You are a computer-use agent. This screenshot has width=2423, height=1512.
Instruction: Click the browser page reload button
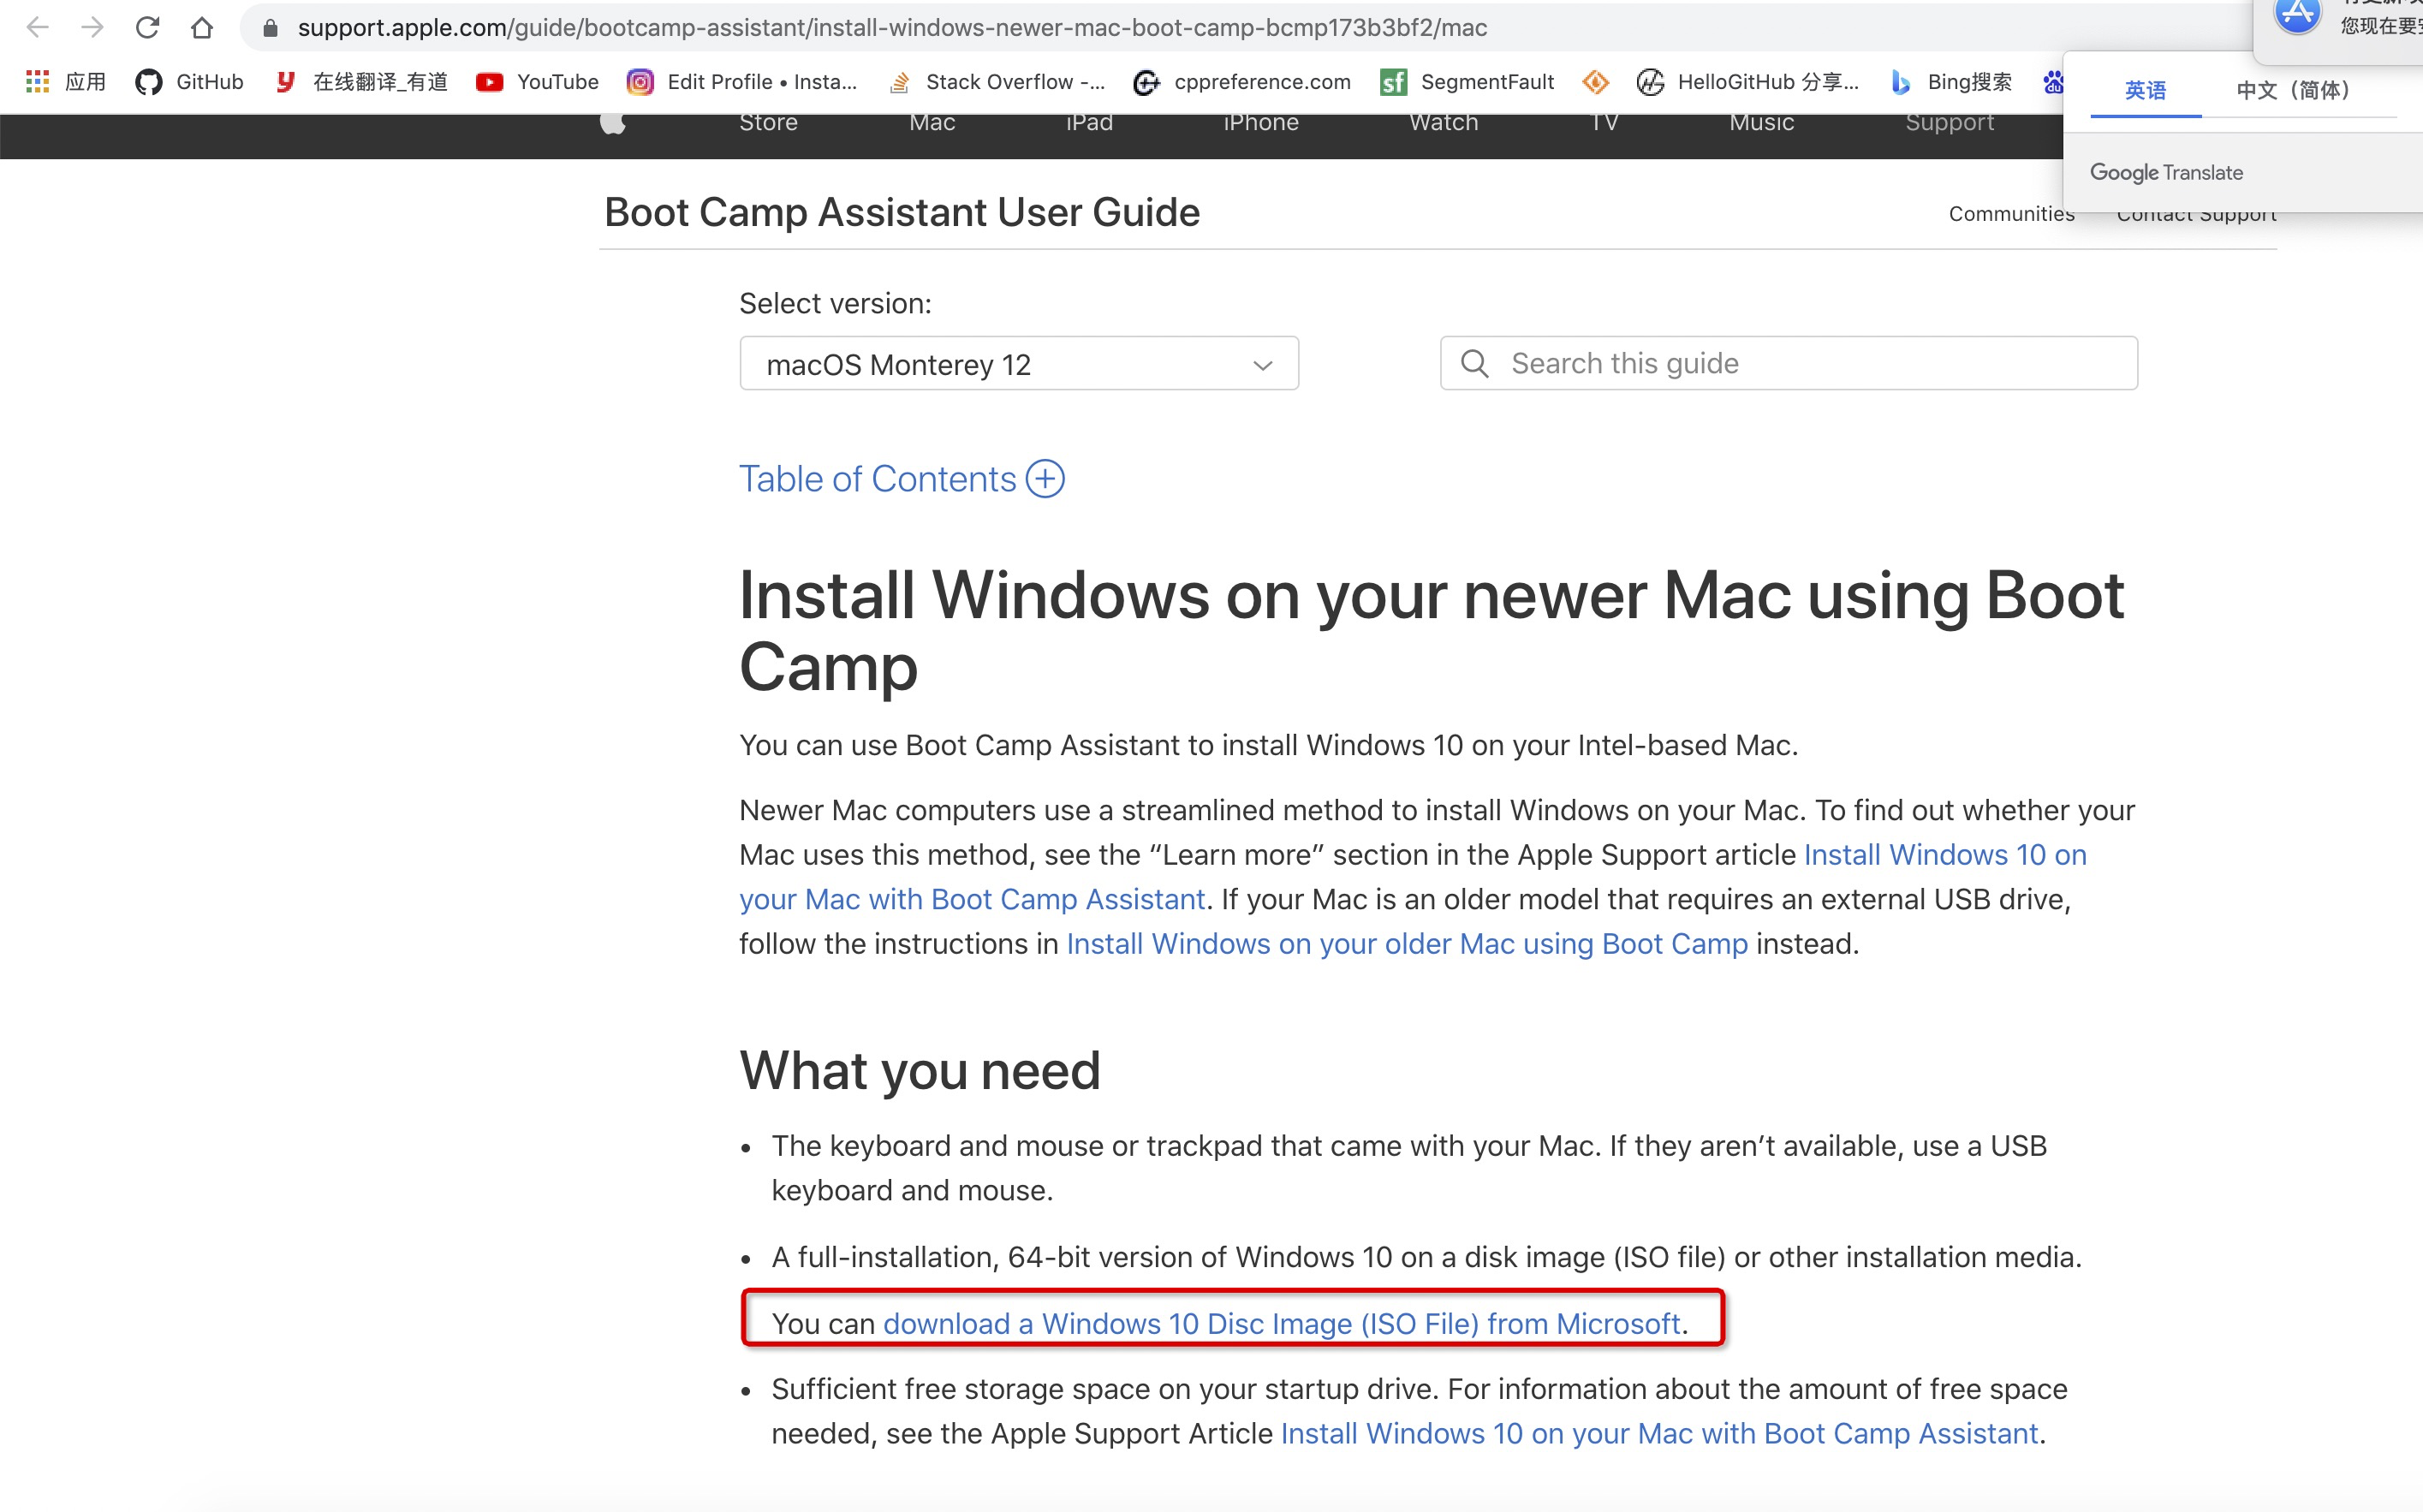coord(146,27)
